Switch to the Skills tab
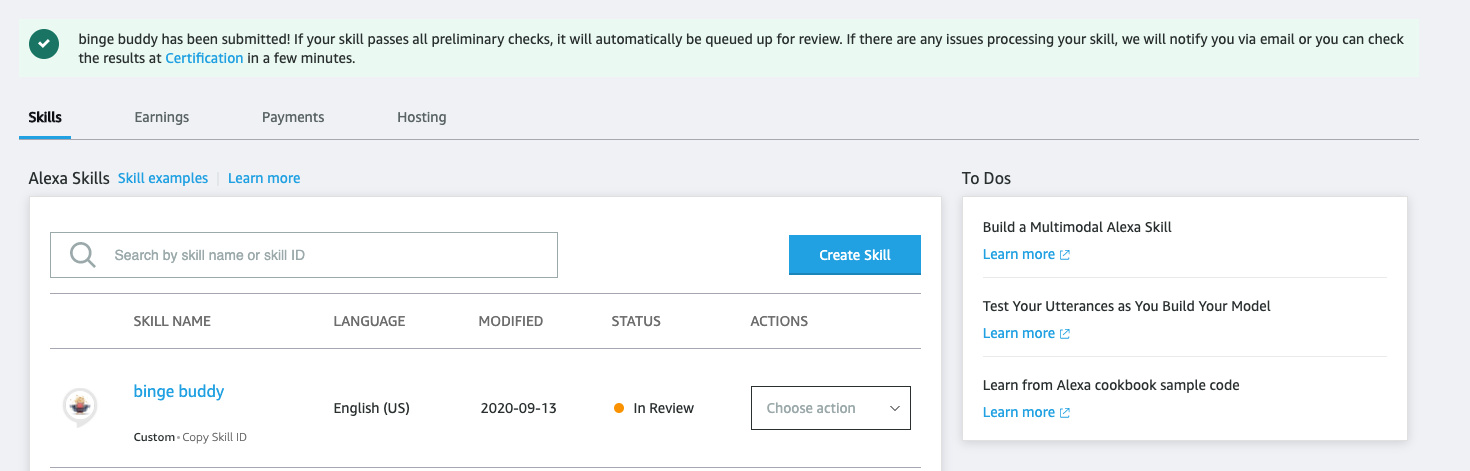The image size is (1470, 471). [45, 117]
